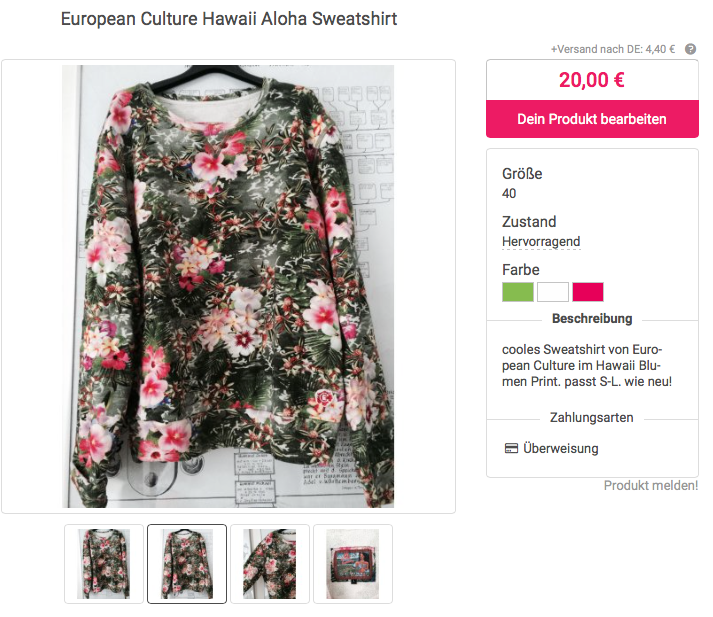This screenshot has width=713, height=617.
Task: Select the pink color swatch
Action: 587,292
